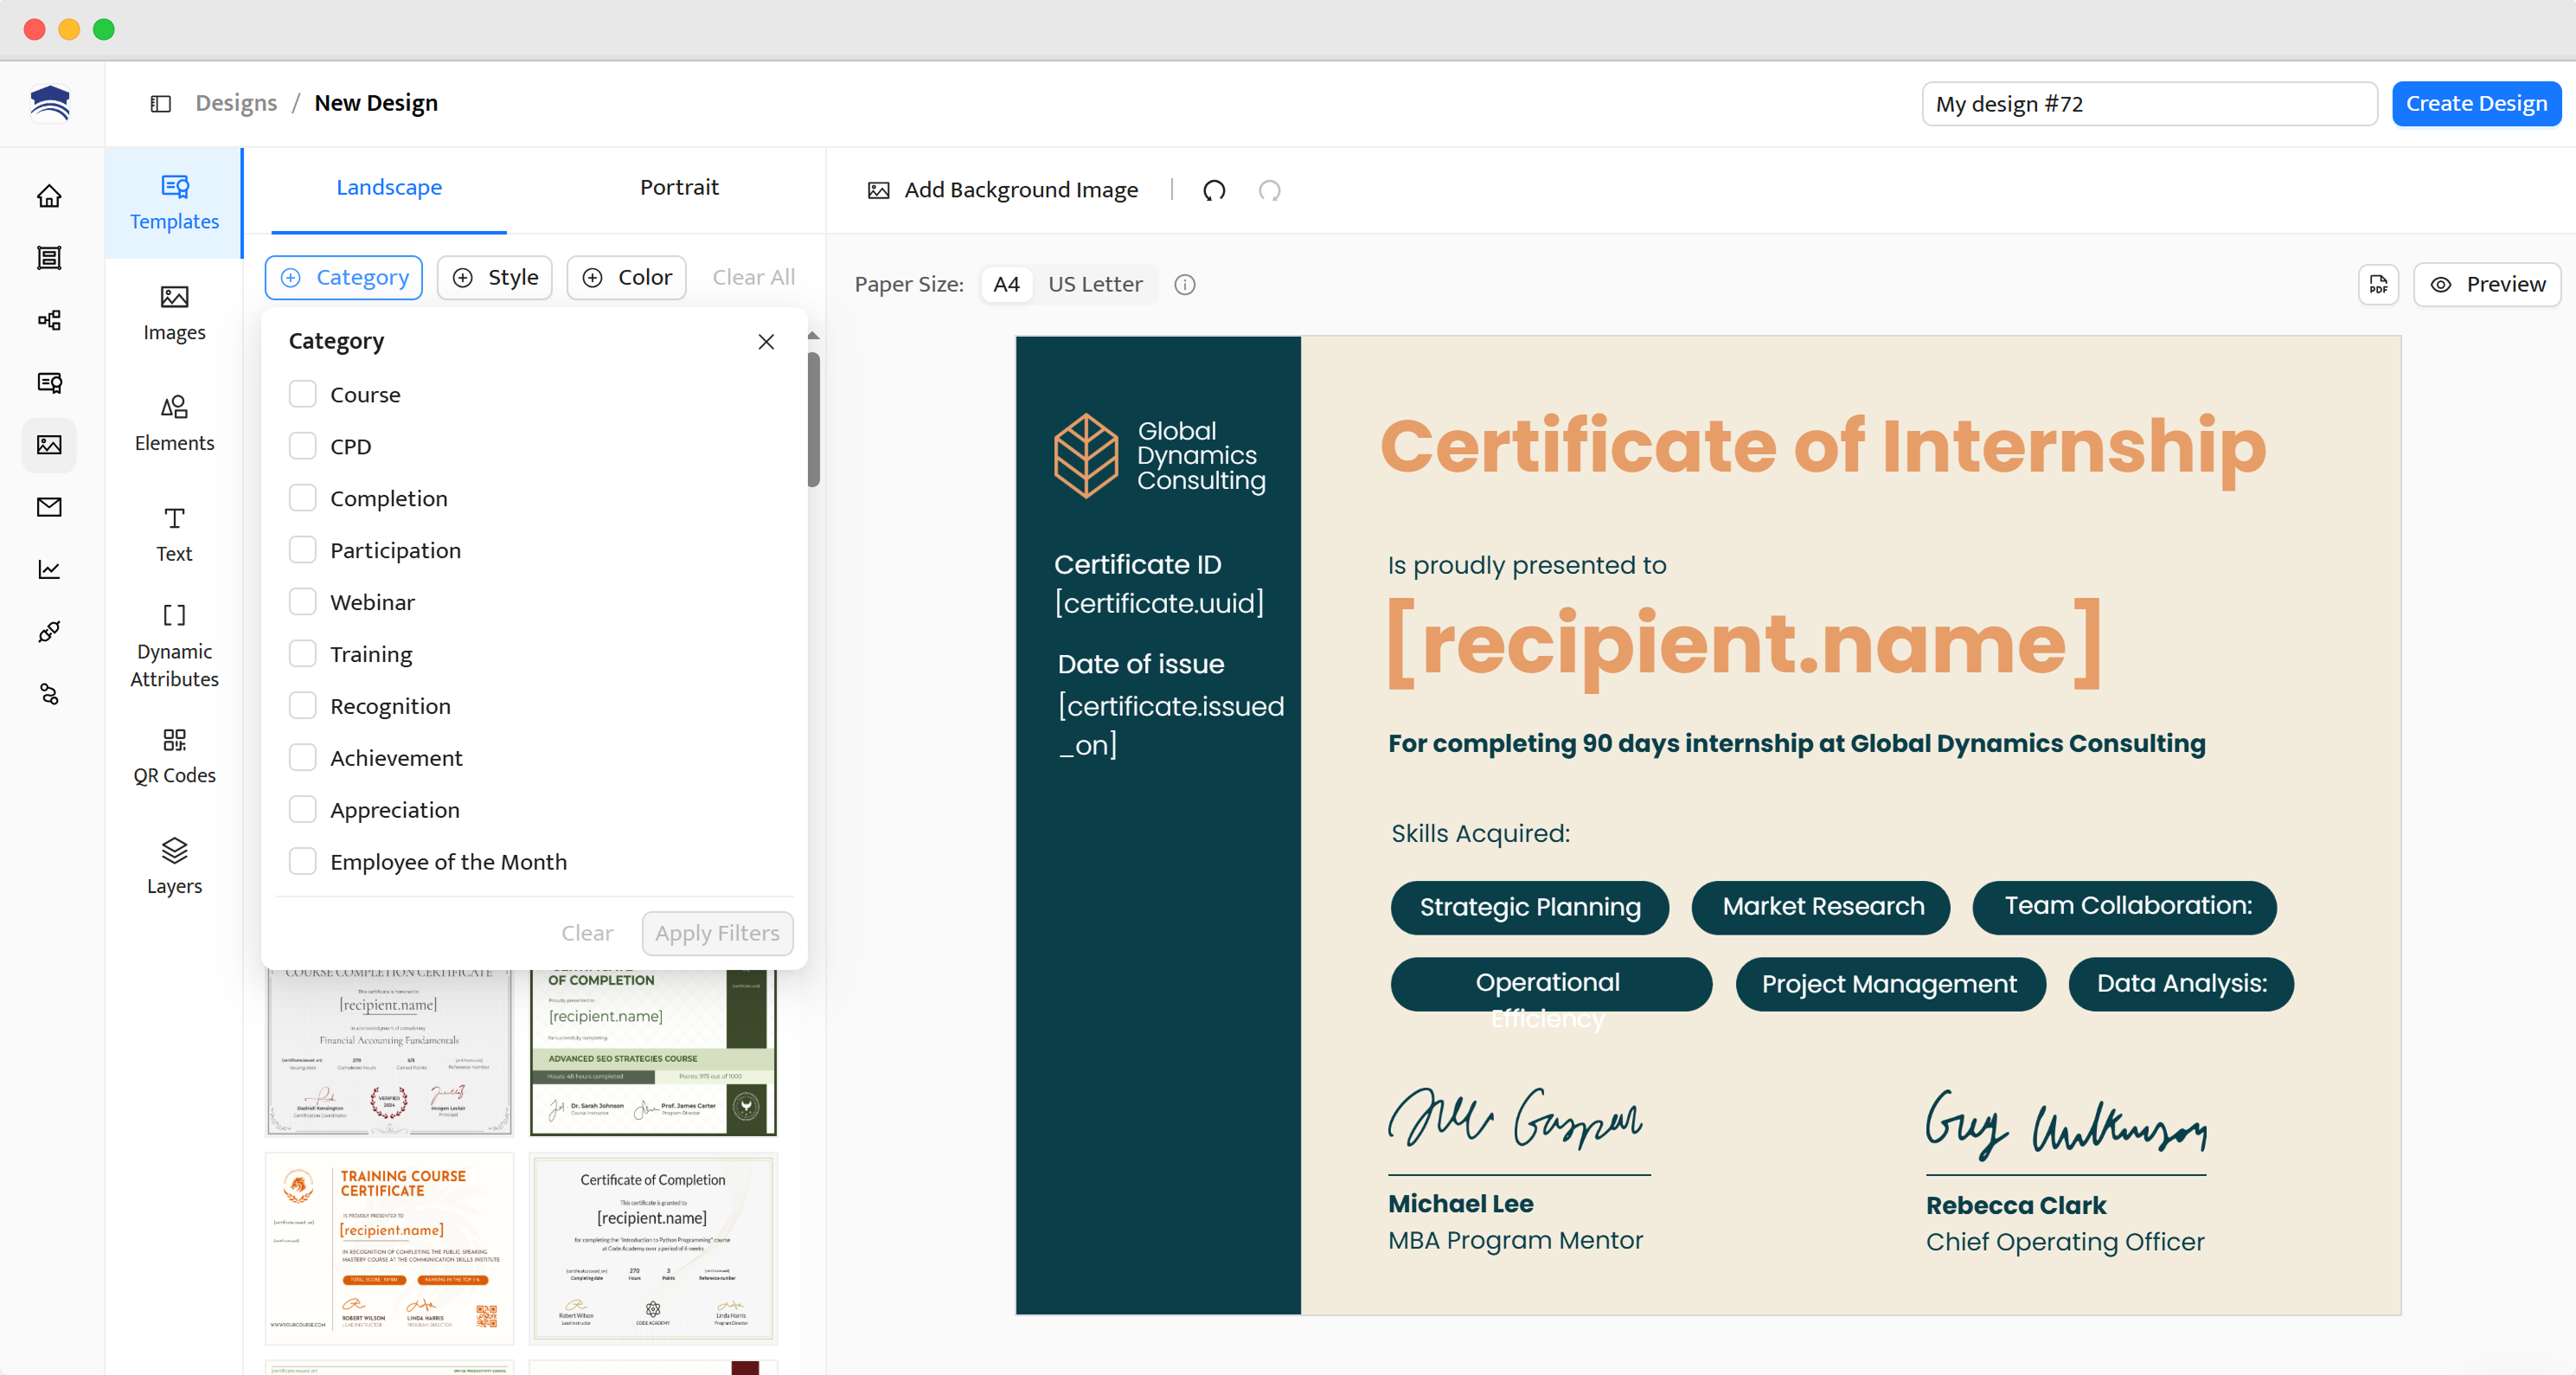Expand the Category filter dropdown
The height and width of the screenshot is (1375, 2576).
point(343,277)
